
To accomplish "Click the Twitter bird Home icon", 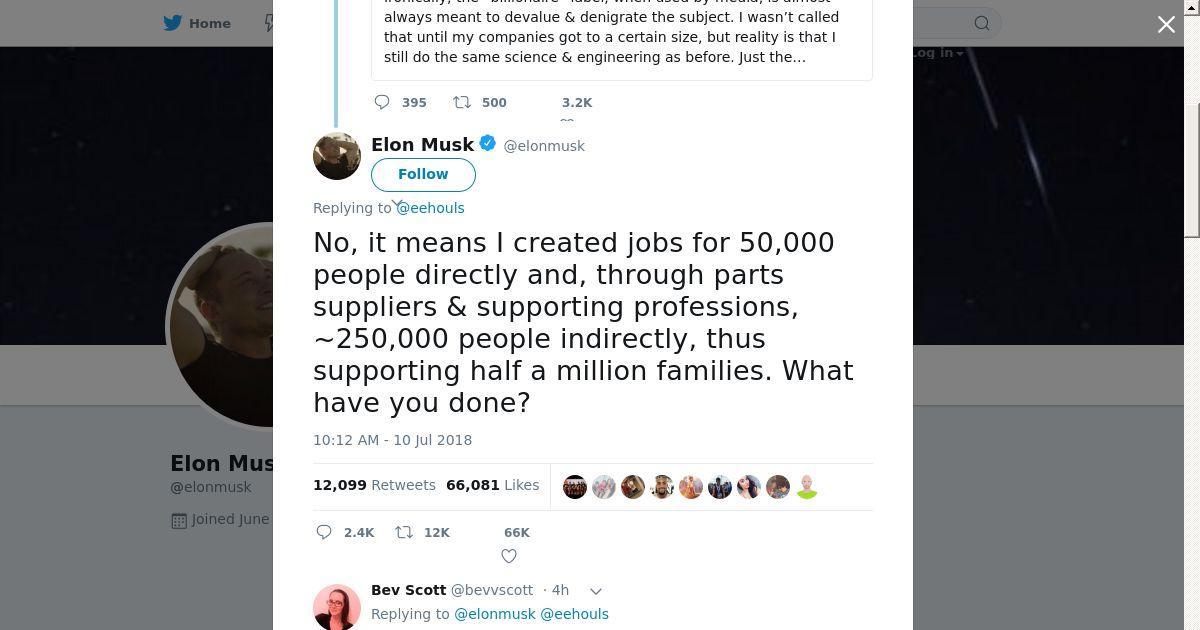I will (173, 23).
